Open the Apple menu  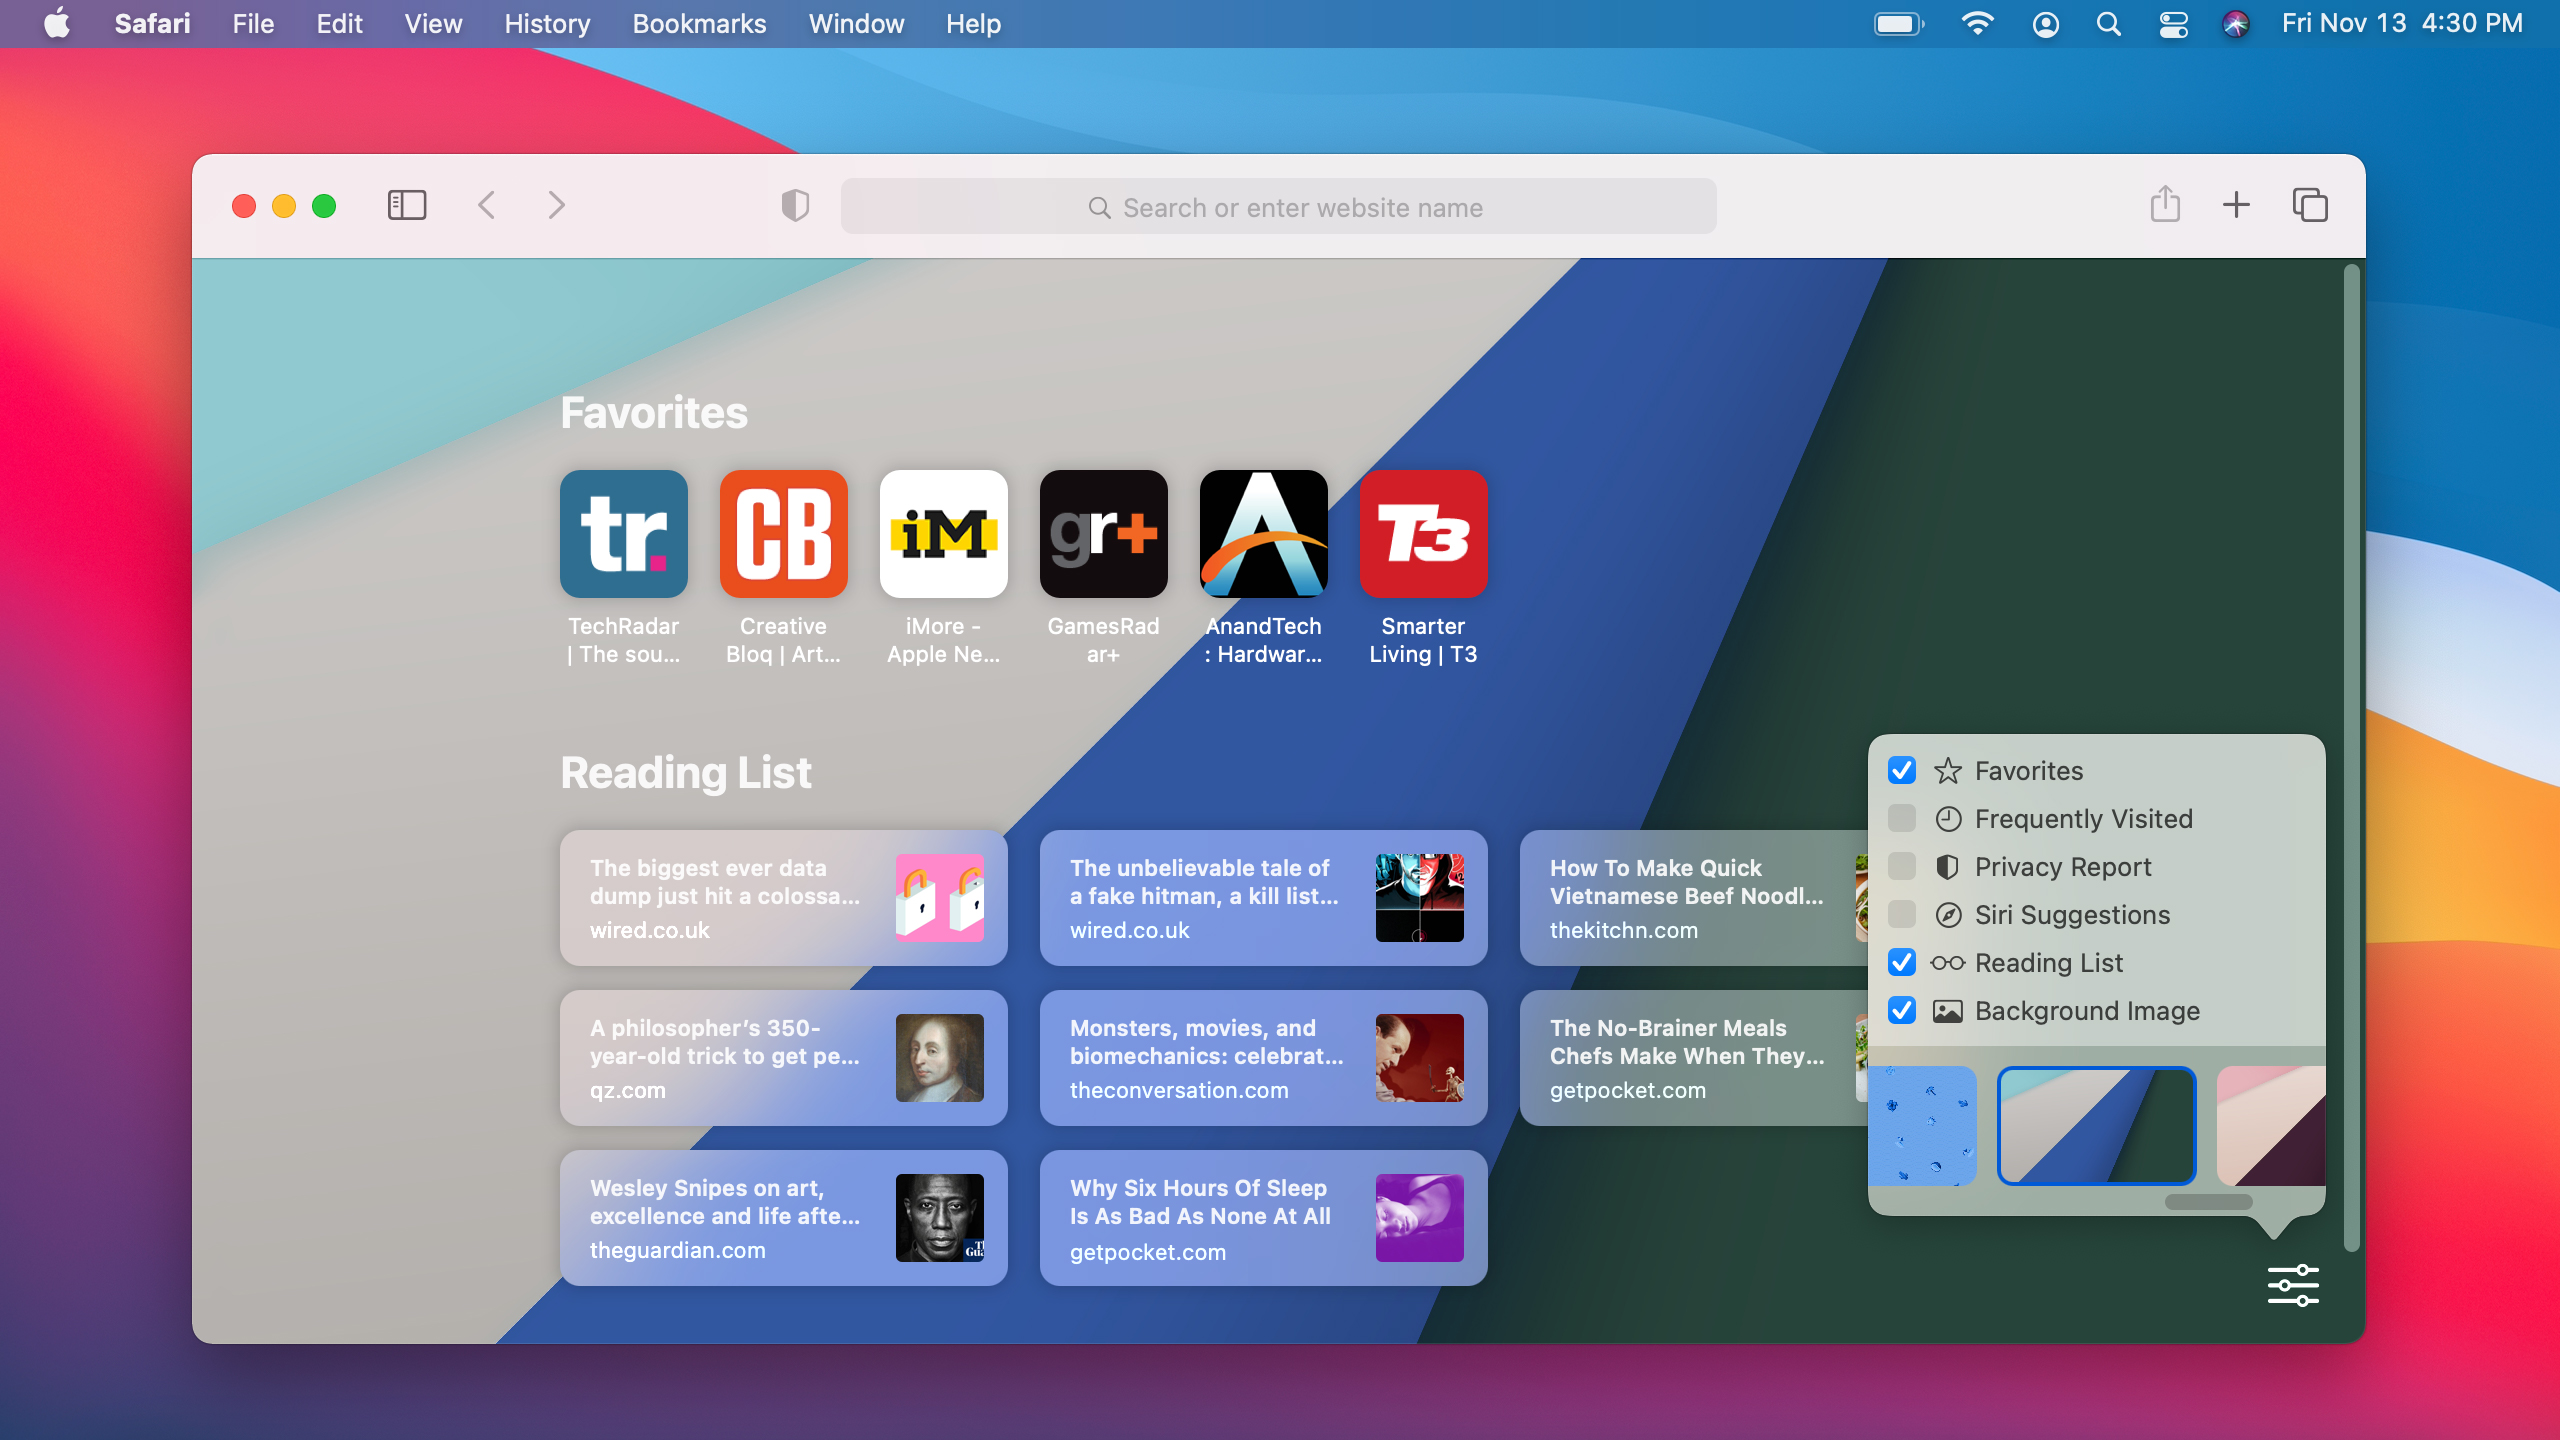(x=57, y=23)
